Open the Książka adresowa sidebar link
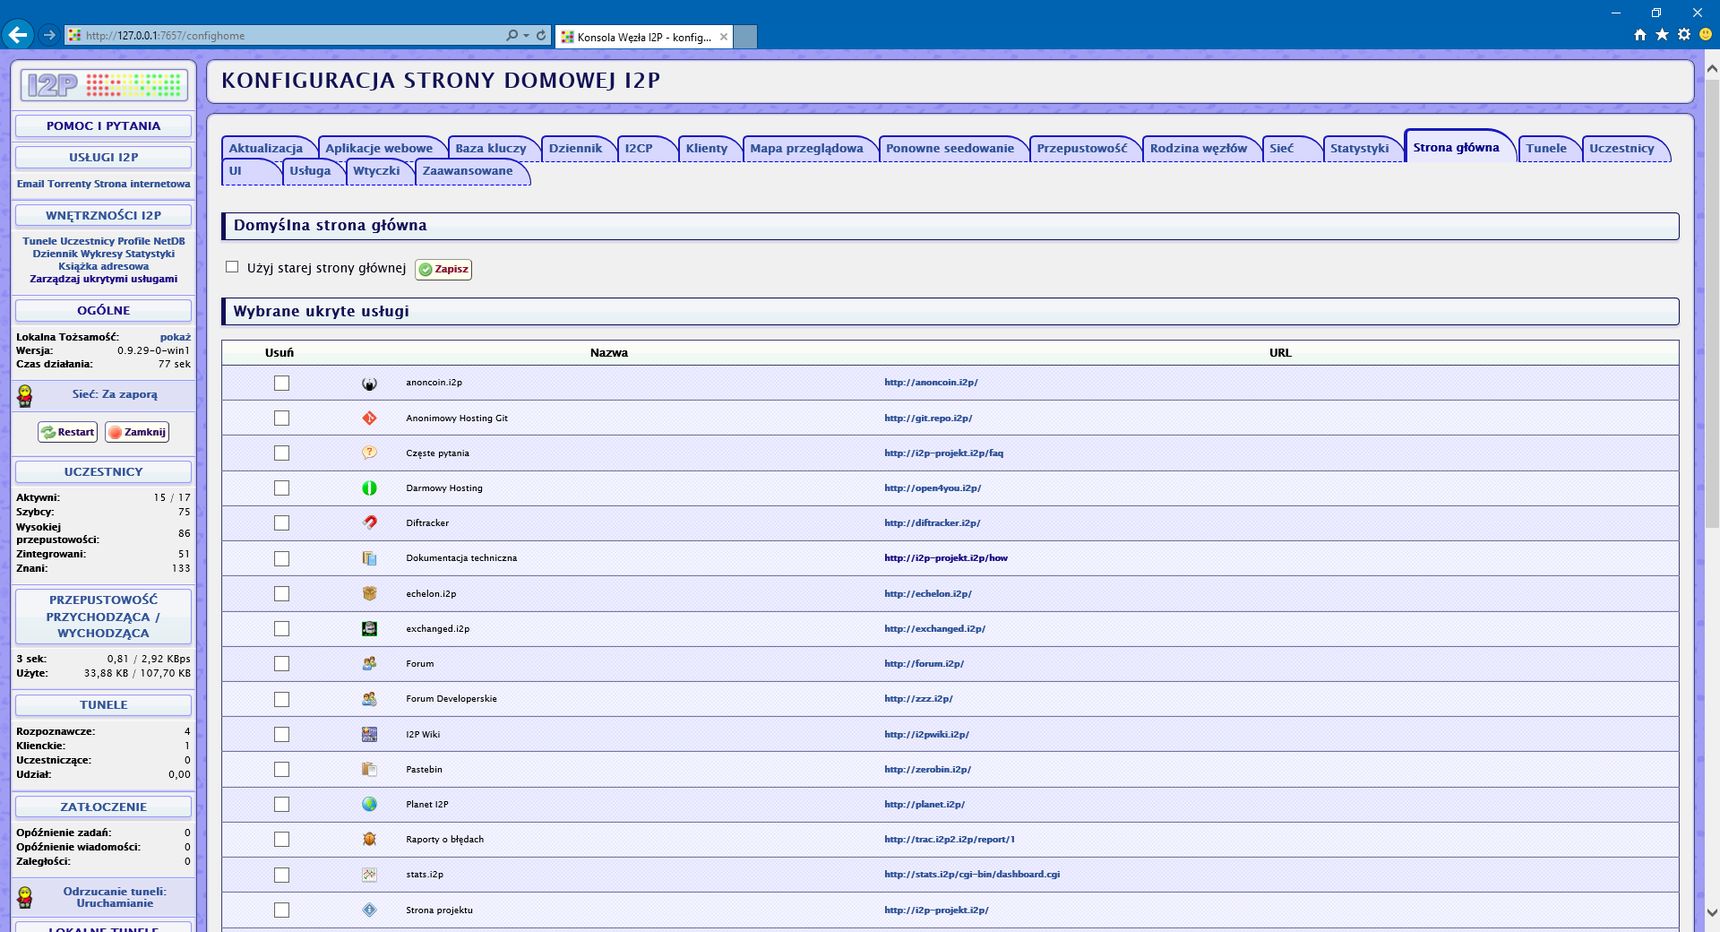This screenshot has height=932, width=1720. pyautogui.click(x=104, y=266)
